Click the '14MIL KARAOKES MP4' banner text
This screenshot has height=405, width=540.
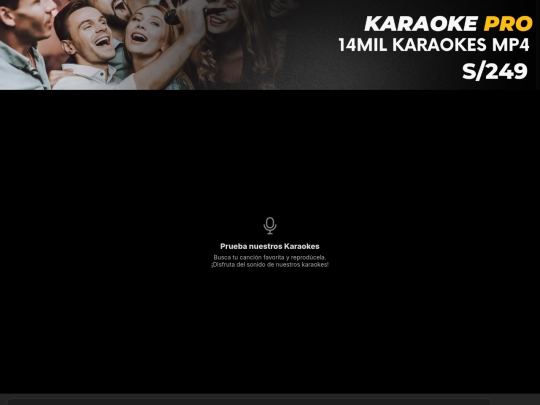click(x=434, y=45)
